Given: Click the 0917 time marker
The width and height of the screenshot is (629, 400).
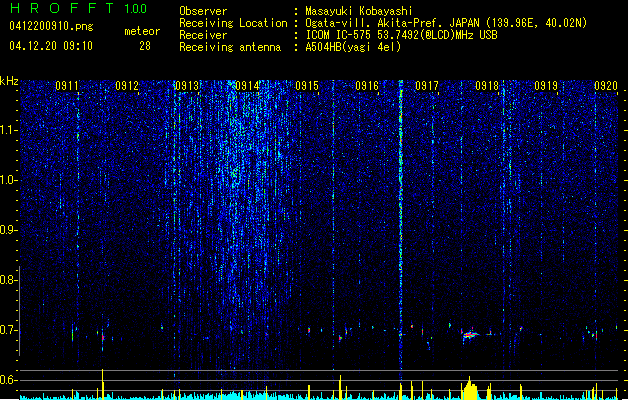Looking at the screenshot, I should (x=427, y=86).
